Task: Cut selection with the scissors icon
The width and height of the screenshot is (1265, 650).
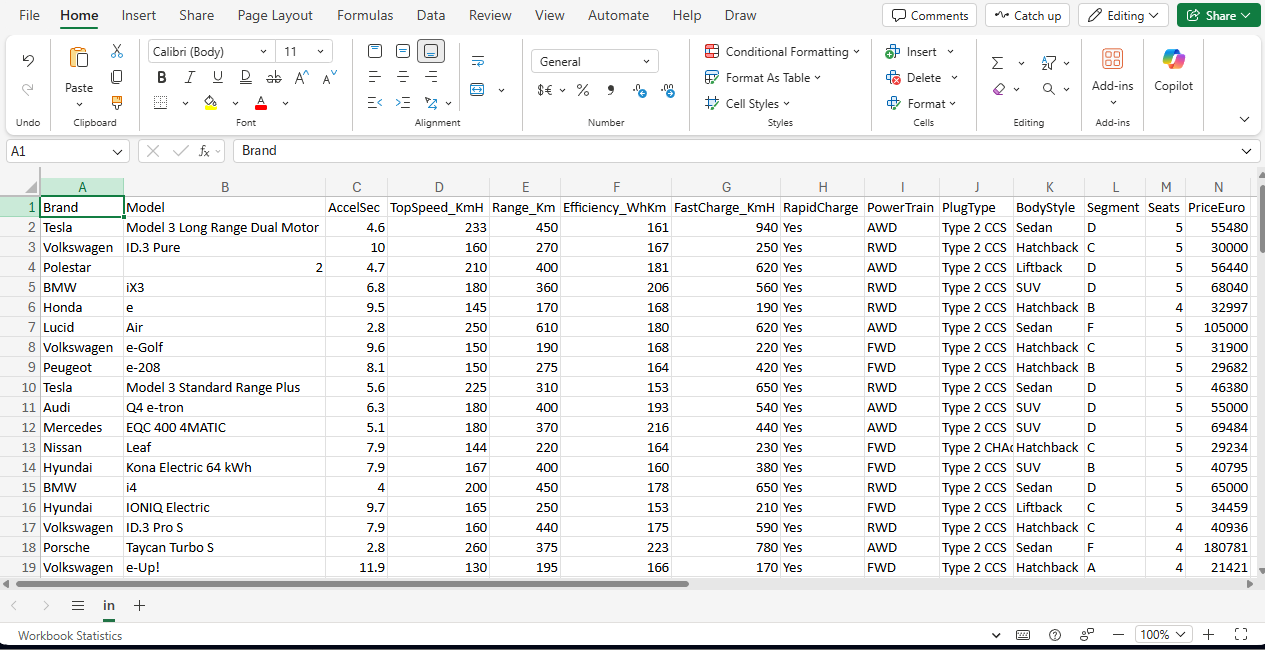Action: [x=117, y=51]
